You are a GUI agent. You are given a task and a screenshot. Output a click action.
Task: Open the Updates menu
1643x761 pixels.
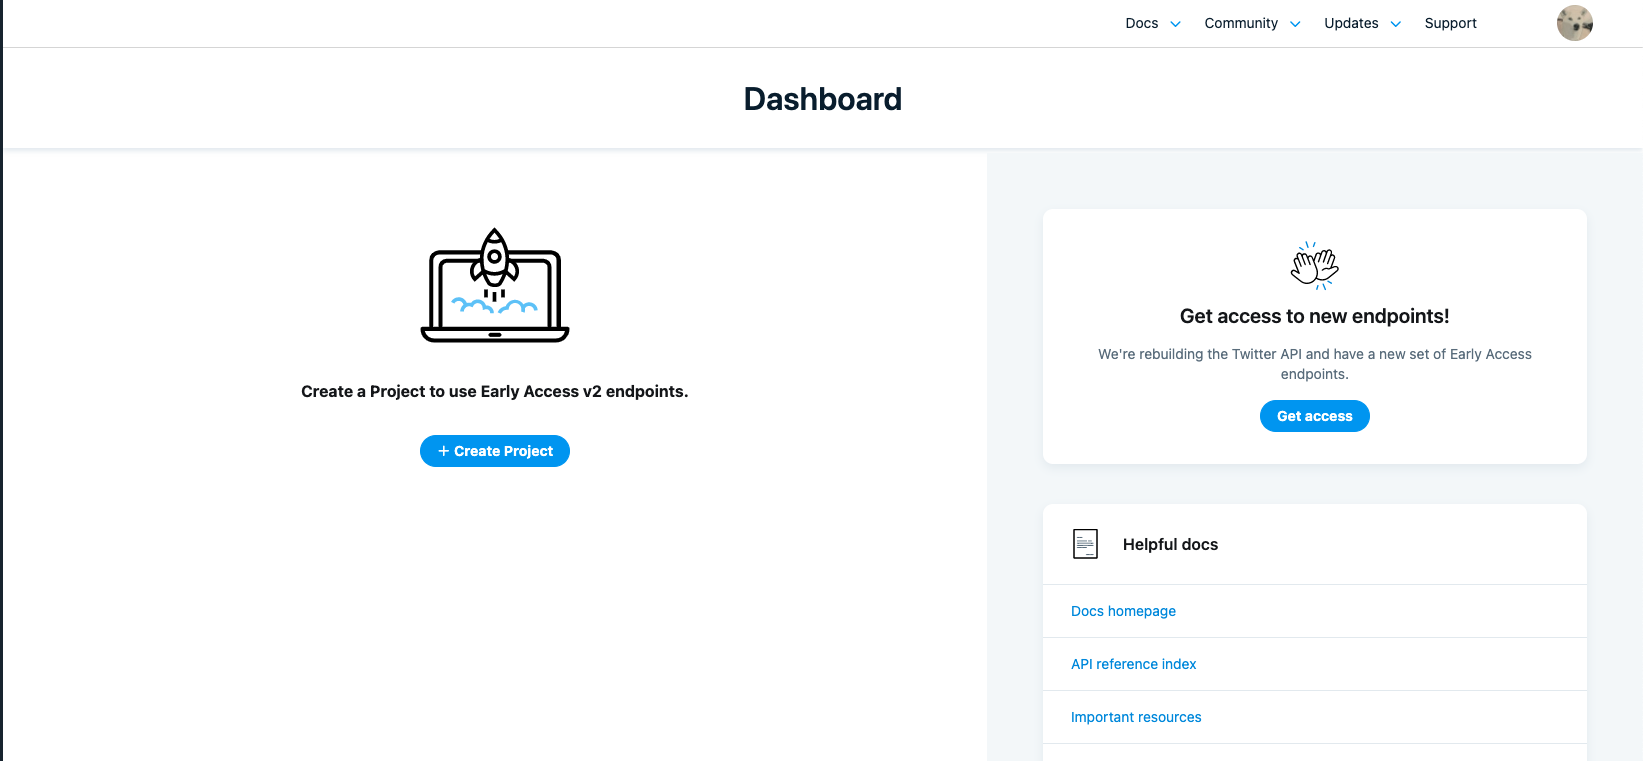(x=1351, y=23)
